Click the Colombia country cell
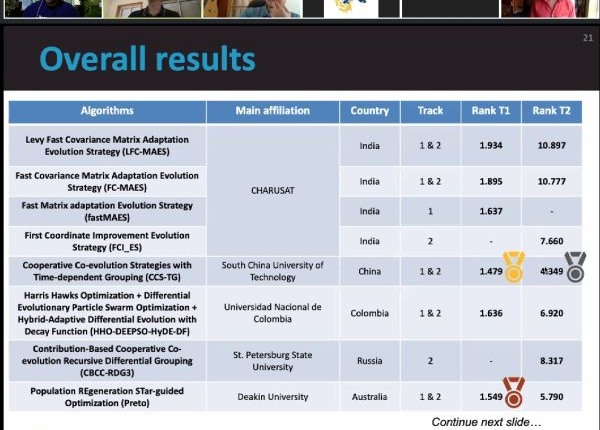This screenshot has width=600, height=430. tap(370, 313)
